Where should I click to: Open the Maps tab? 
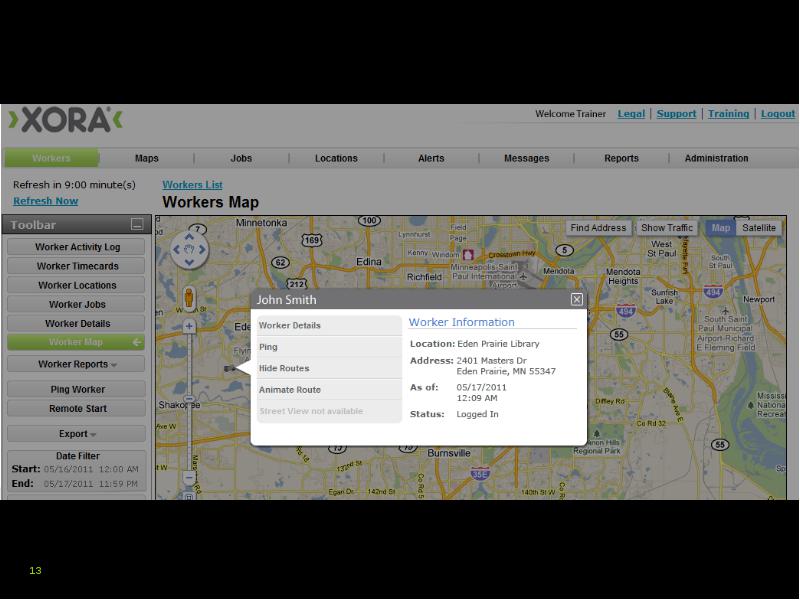[146, 158]
